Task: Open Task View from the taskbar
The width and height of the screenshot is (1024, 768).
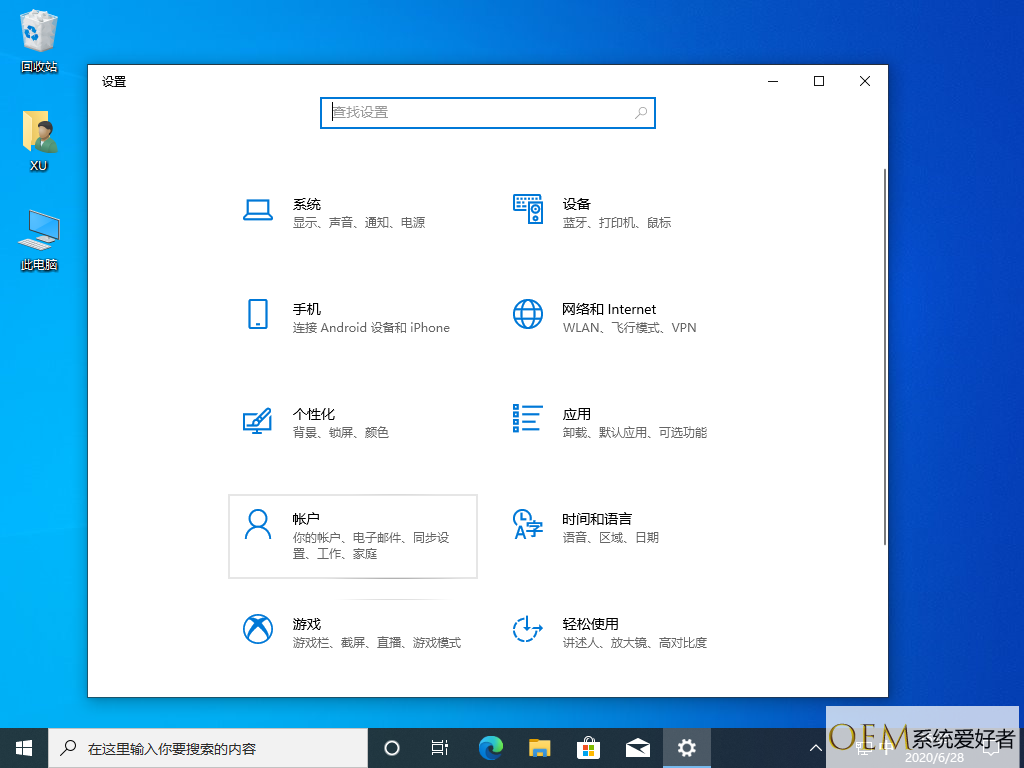Action: [x=439, y=748]
